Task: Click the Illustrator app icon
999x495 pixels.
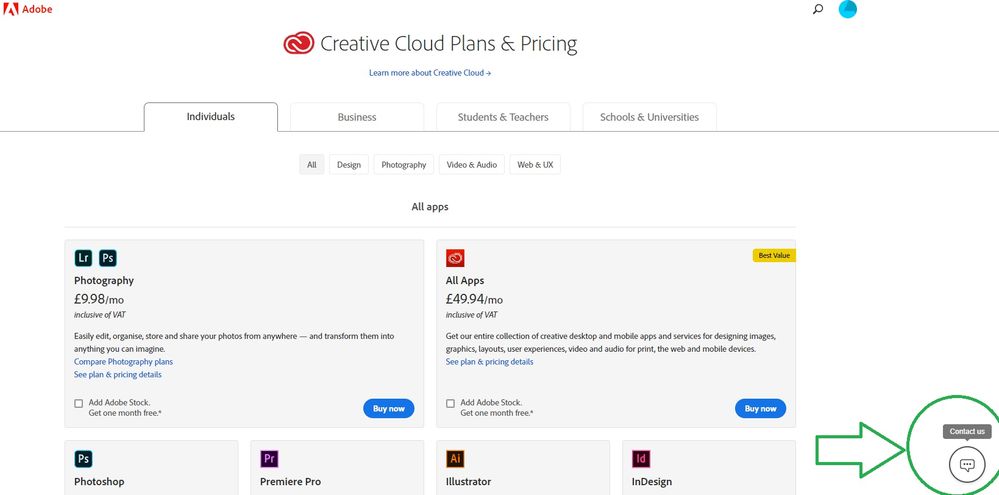Action: (x=455, y=459)
